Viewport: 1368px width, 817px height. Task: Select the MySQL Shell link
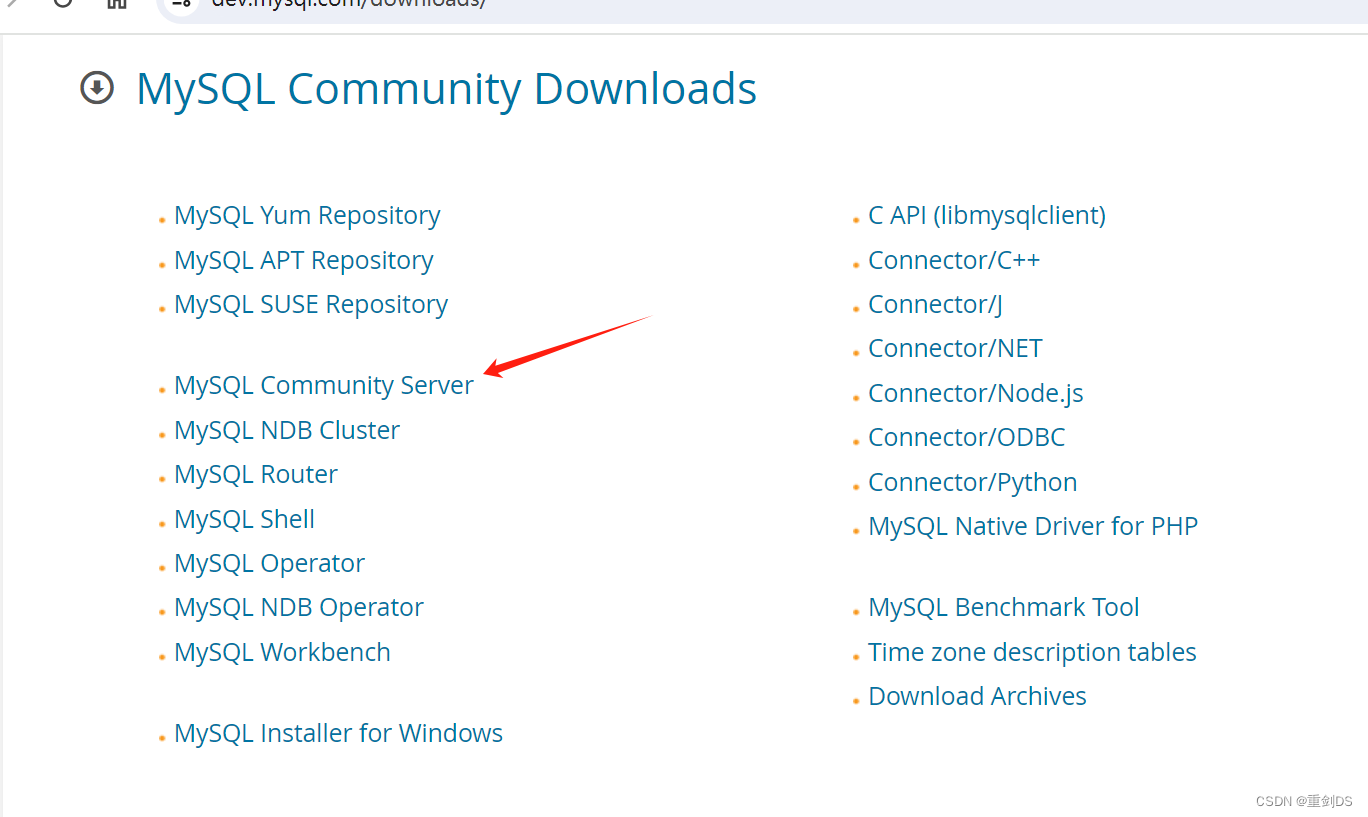[x=245, y=519]
